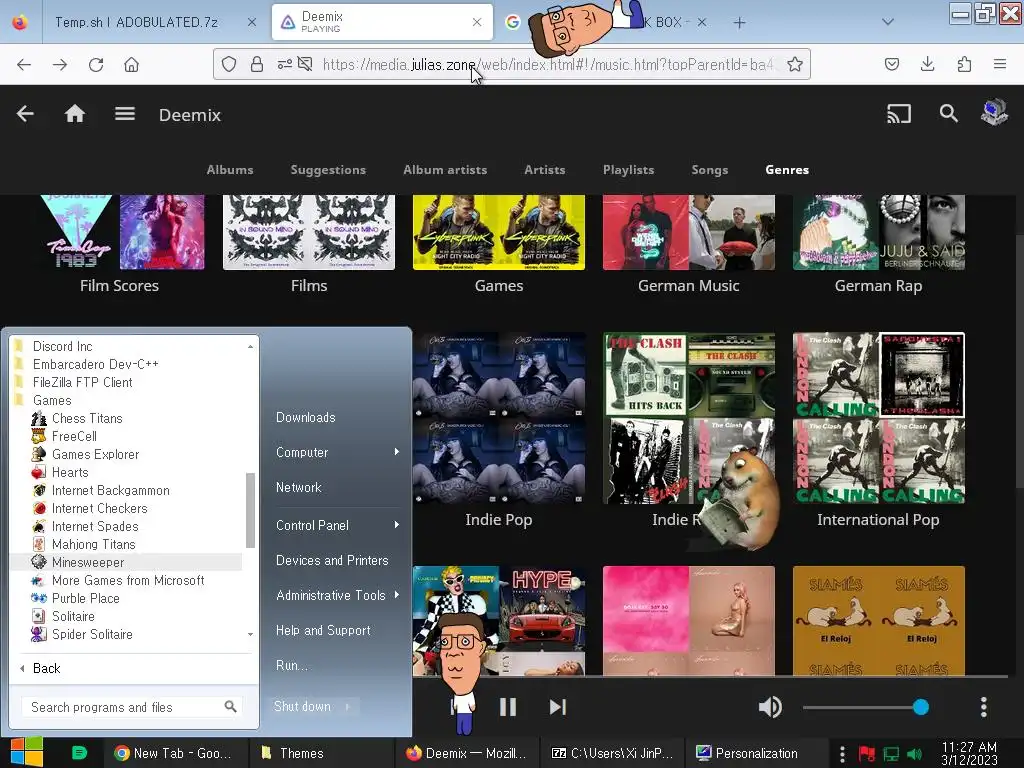The image size is (1024, 768).
Task: Click Start menu programs list scrollbar
Action: coord(250,509)
